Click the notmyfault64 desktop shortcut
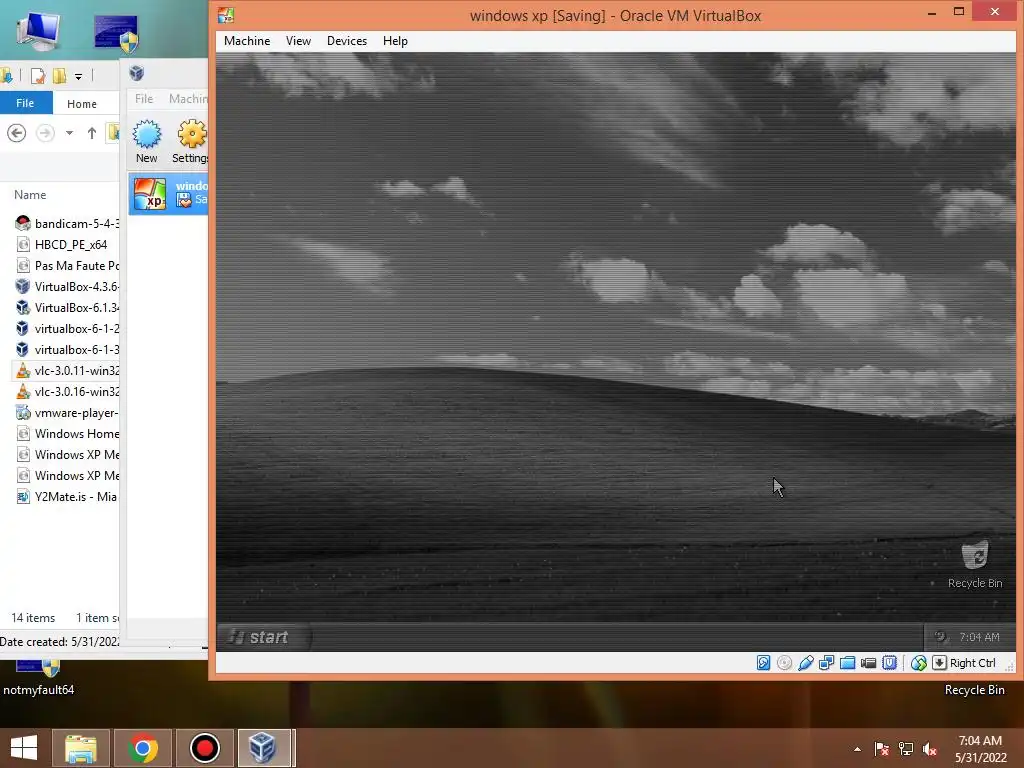 click(39, 678)
